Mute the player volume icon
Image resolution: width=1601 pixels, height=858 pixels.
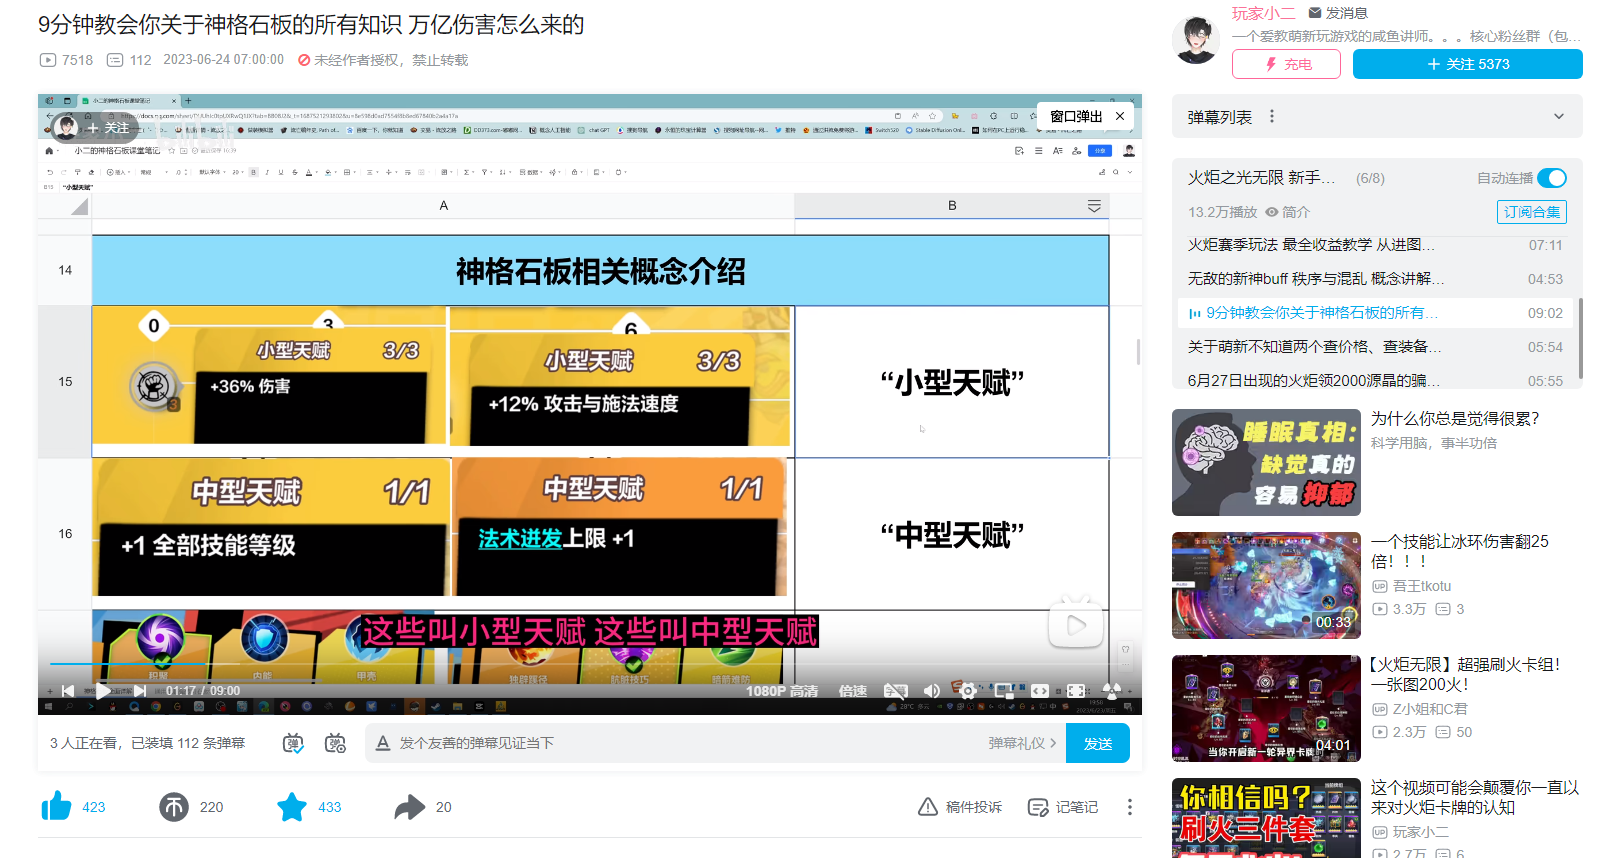point(932,691)
